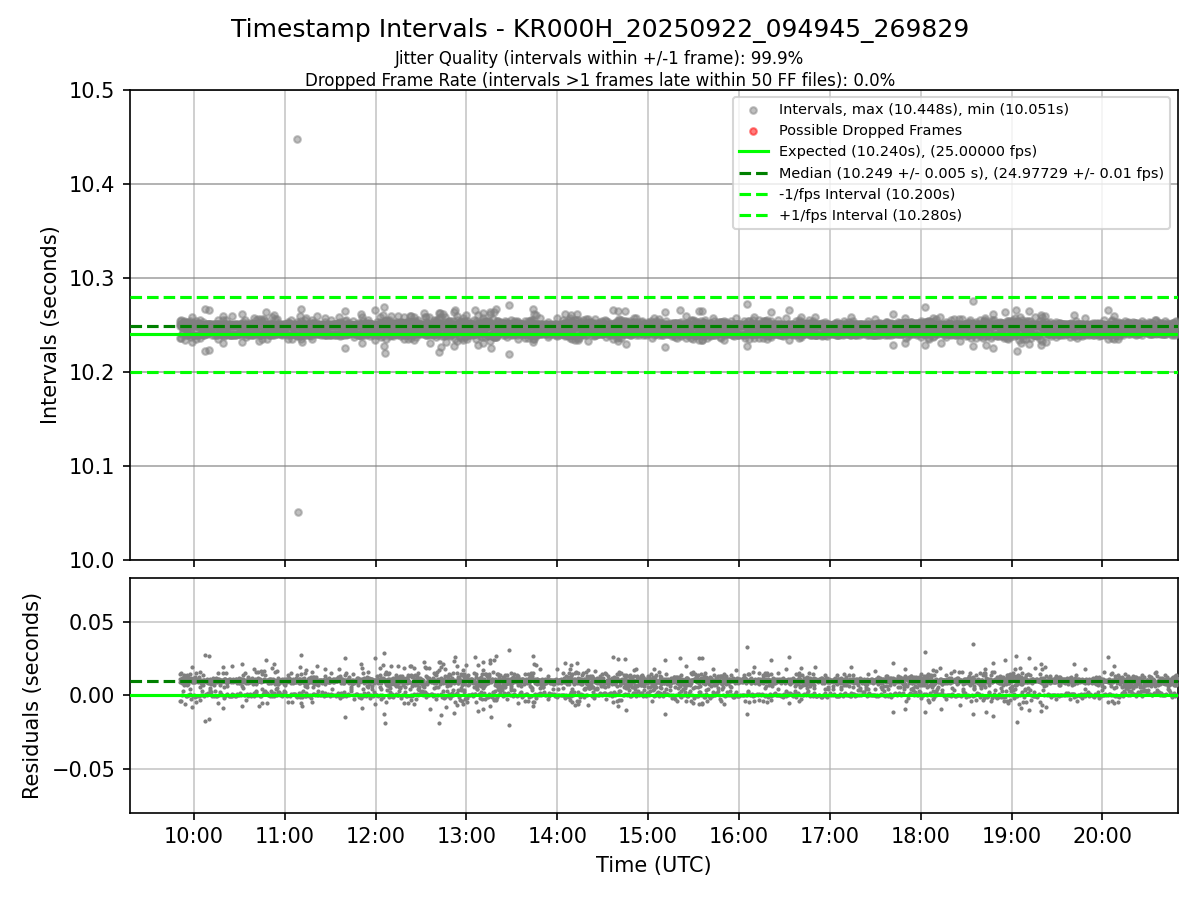Click the 13:00 x-axis tick label
The image size is (1200, 900).
coord(467,834)
